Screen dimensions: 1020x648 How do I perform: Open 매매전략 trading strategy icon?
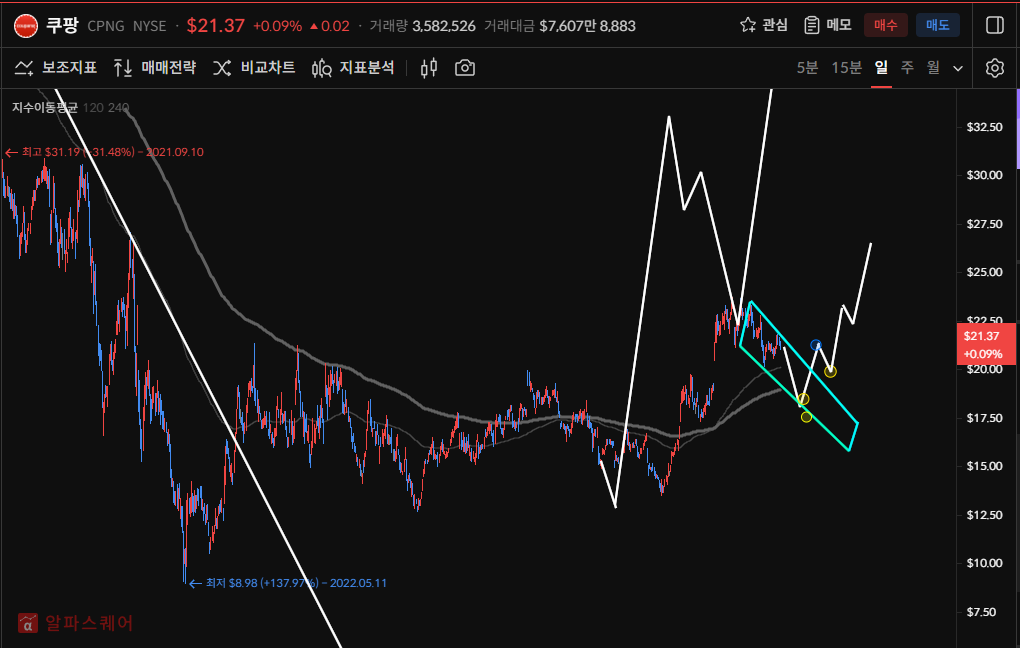coord(123,68)
